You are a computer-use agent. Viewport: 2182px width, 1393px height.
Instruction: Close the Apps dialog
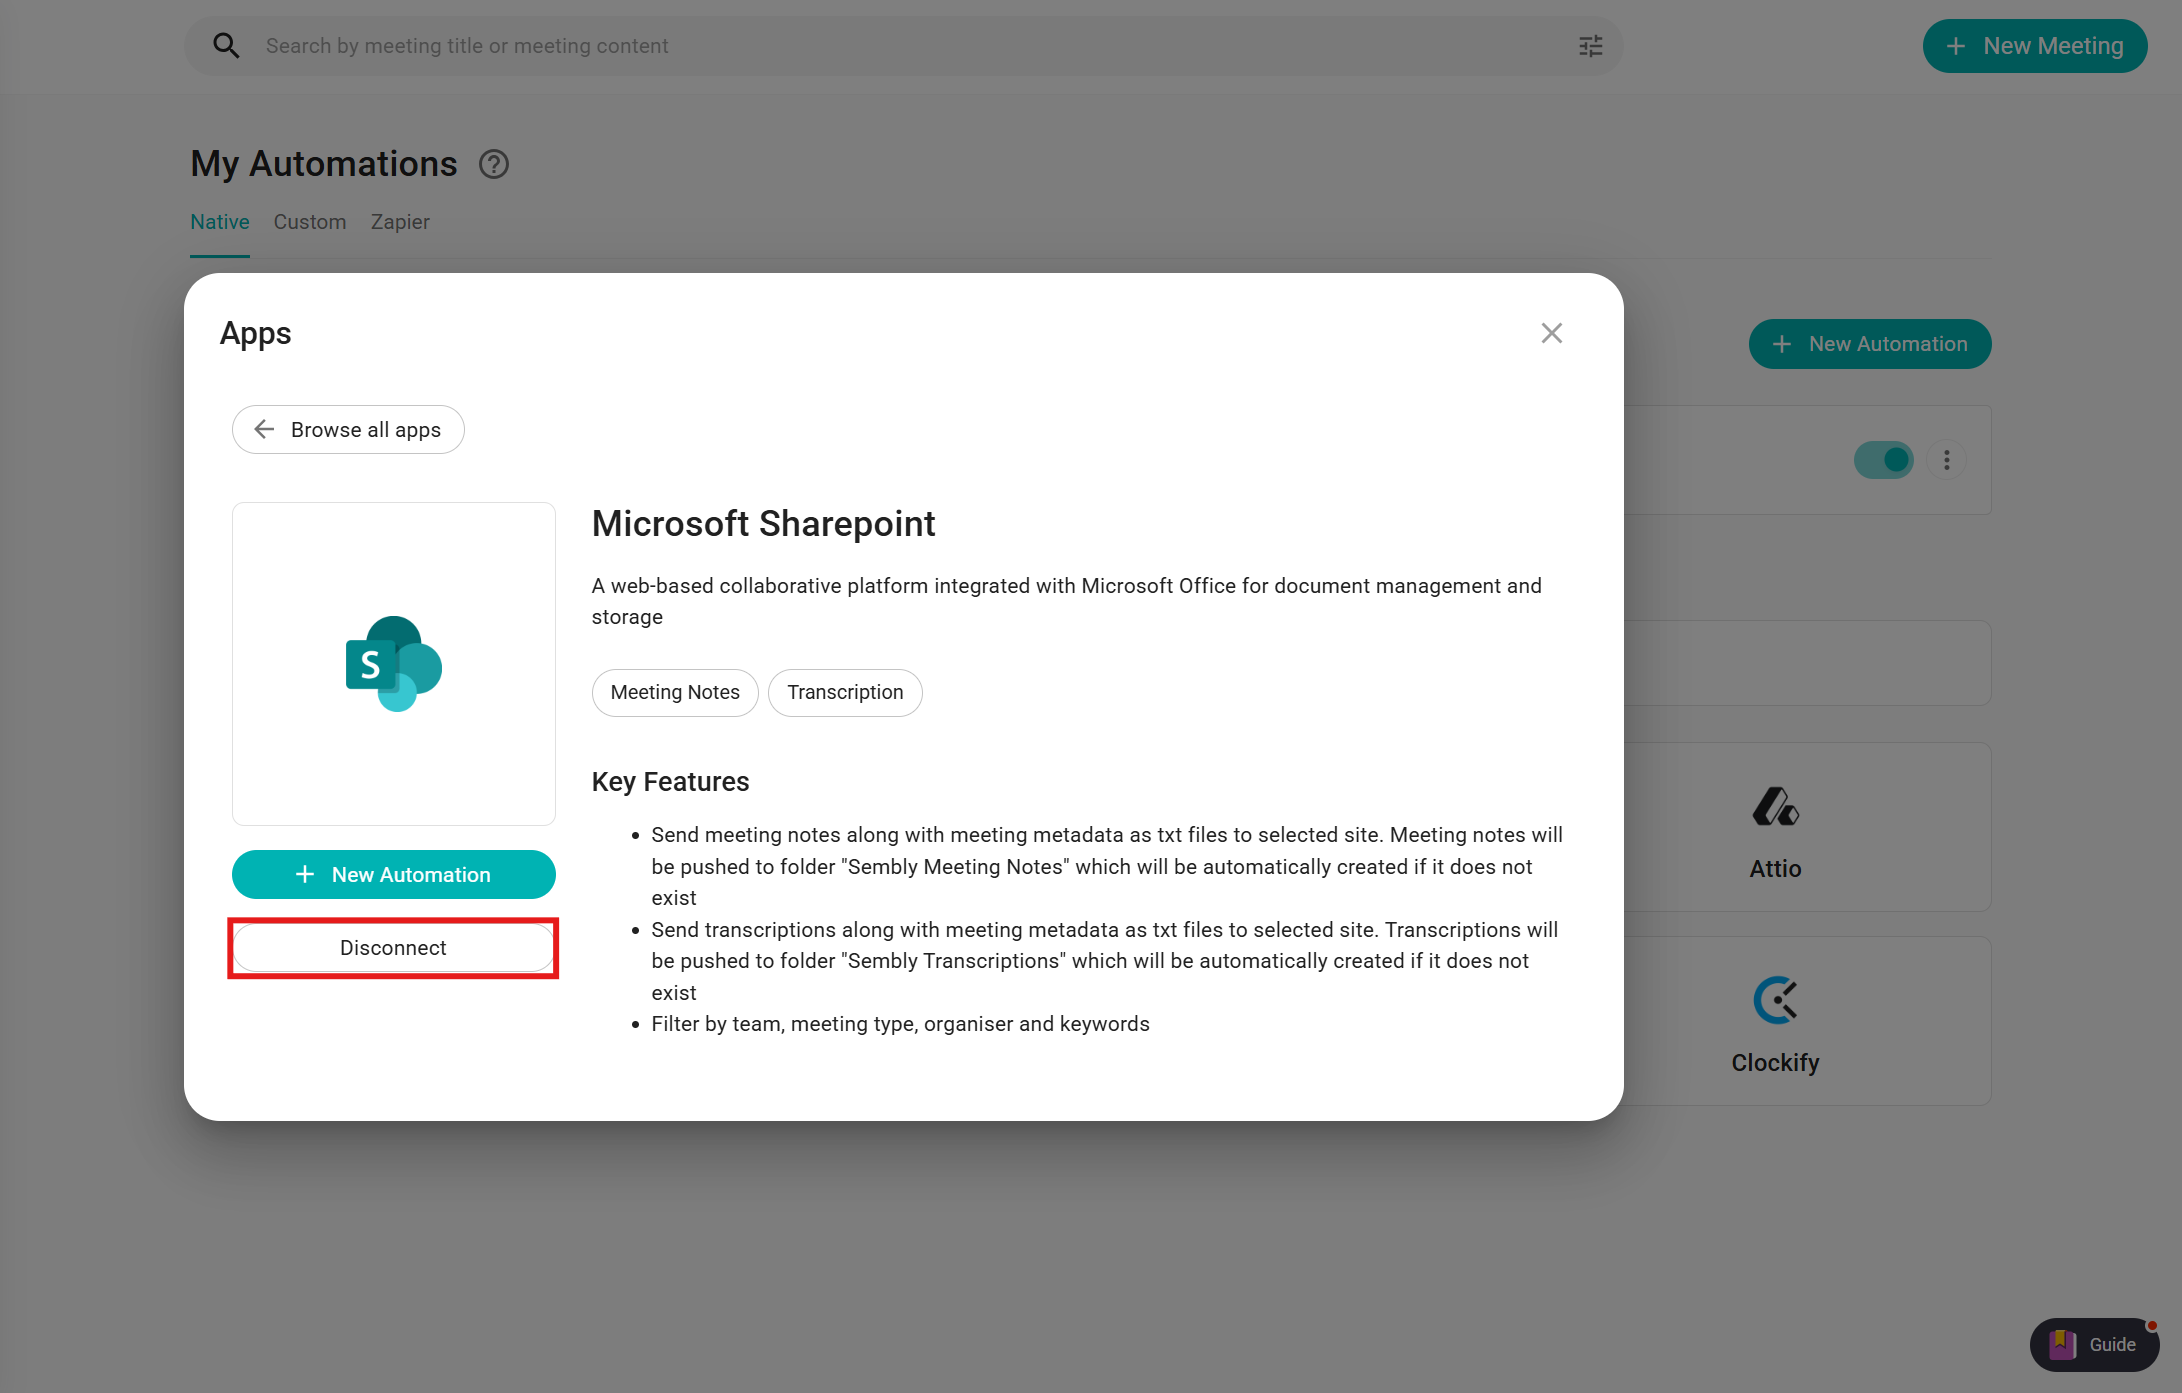(1551, 333)
